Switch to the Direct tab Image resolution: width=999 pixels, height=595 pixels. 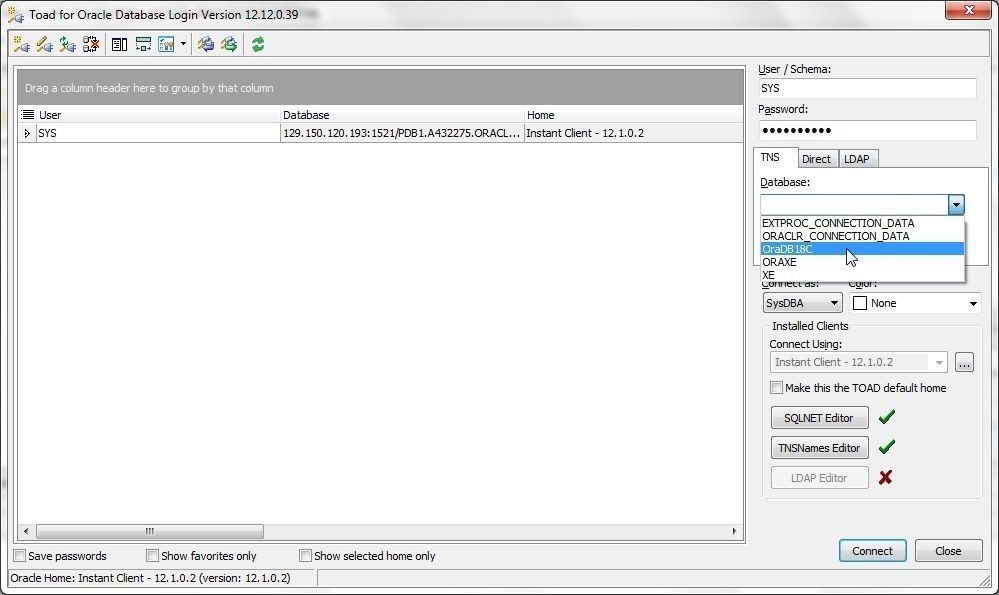click(816, 159)
